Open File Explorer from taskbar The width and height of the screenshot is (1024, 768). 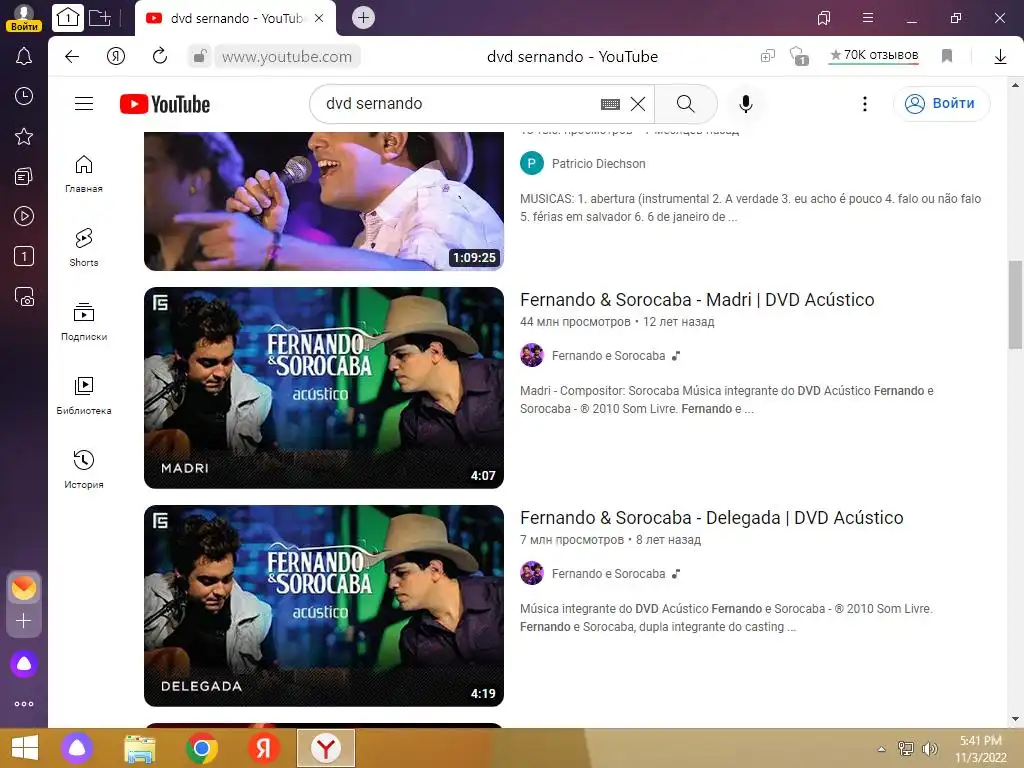pyautogui.click(x=140, y=748)
